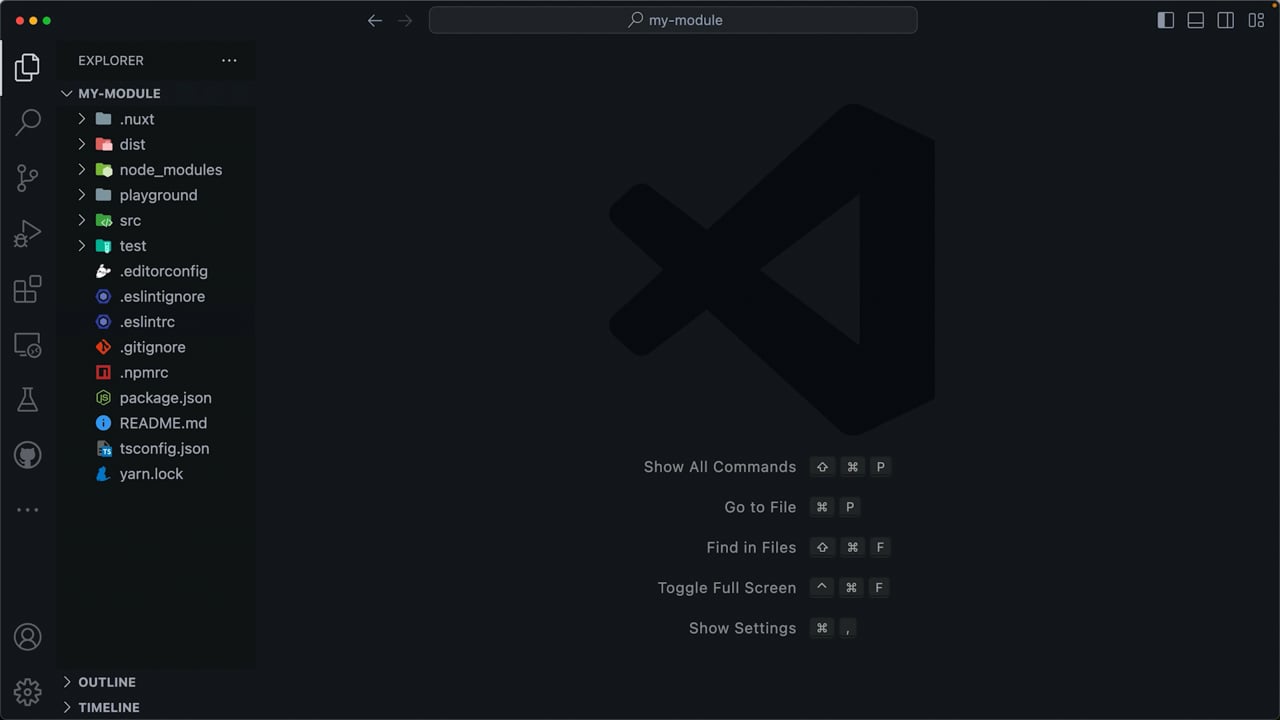Toggle the bottom panel

(x=1195, y=20)
